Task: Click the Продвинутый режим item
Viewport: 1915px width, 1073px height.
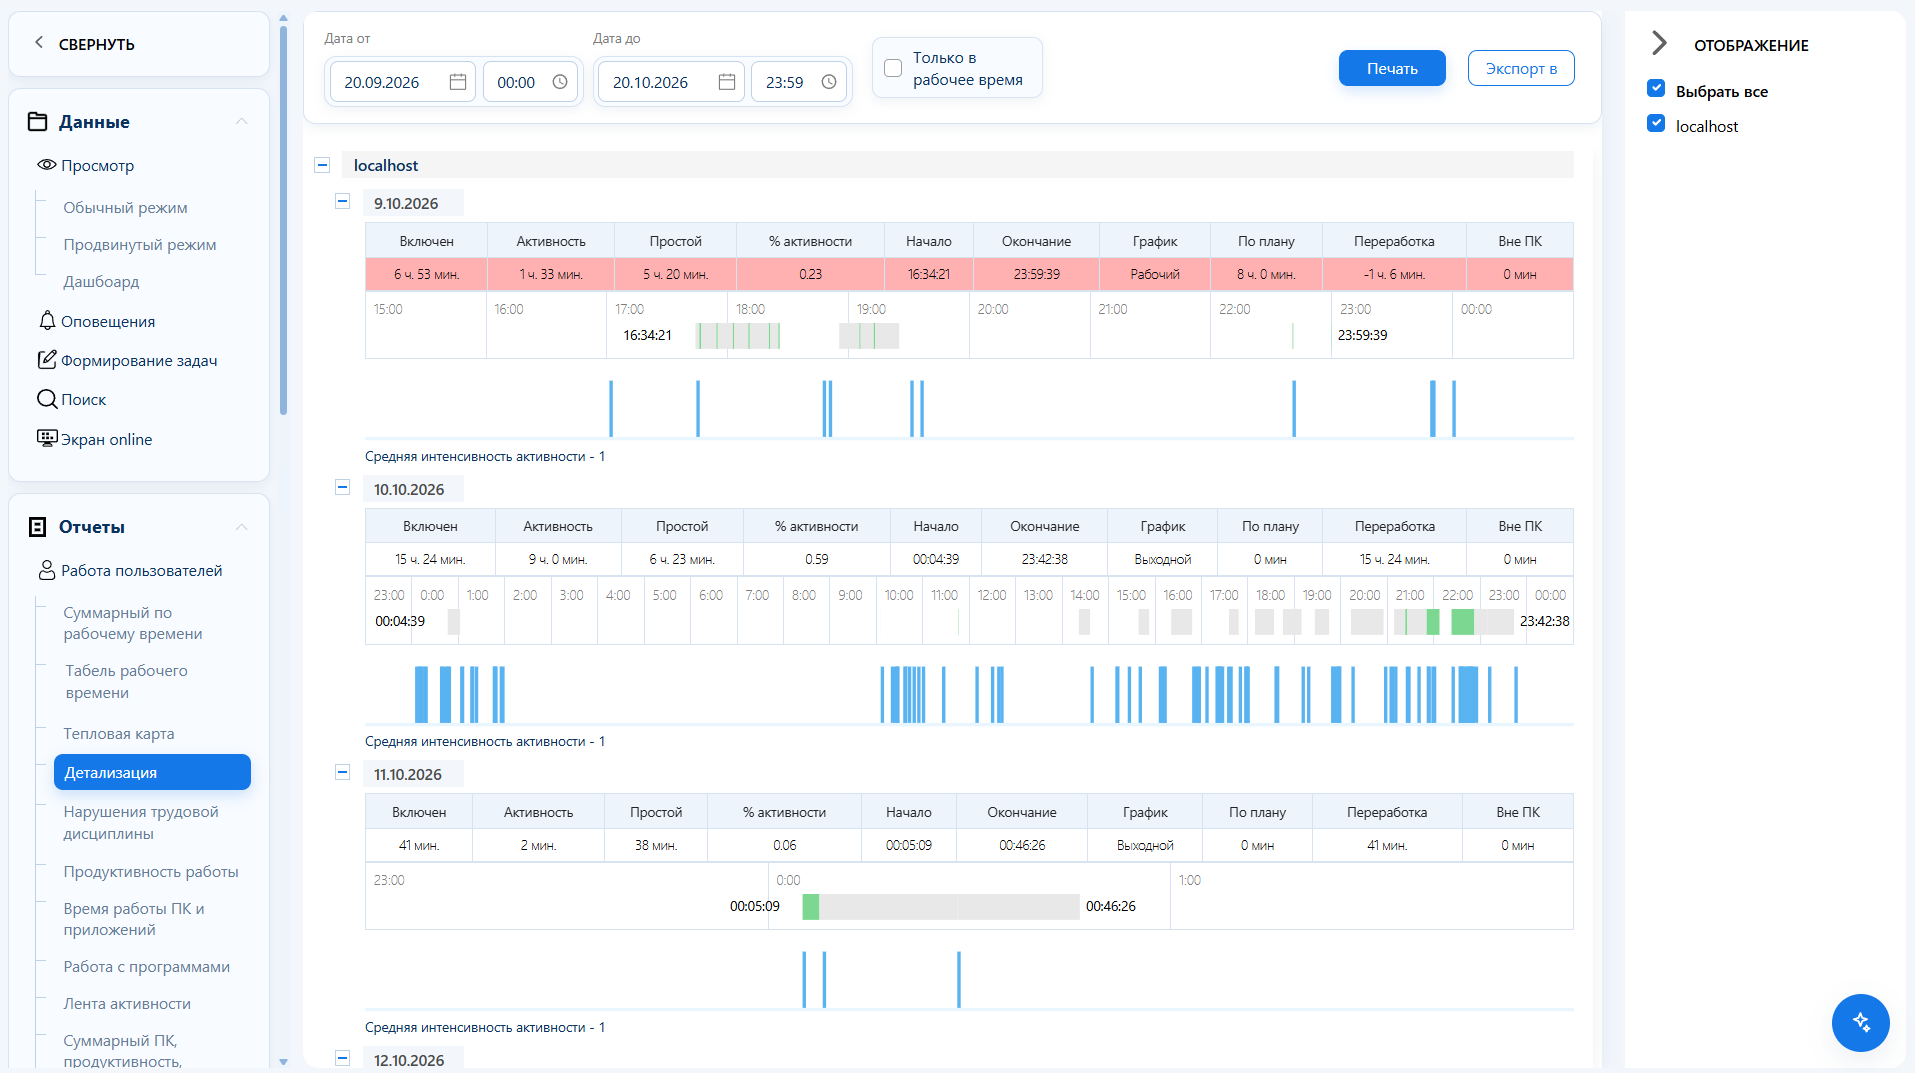Action: (140, 244)
